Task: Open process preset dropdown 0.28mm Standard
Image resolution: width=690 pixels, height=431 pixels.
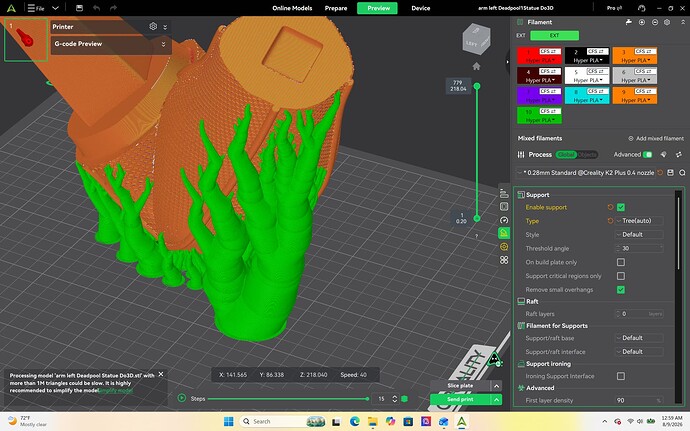Action: coord(586,173)
